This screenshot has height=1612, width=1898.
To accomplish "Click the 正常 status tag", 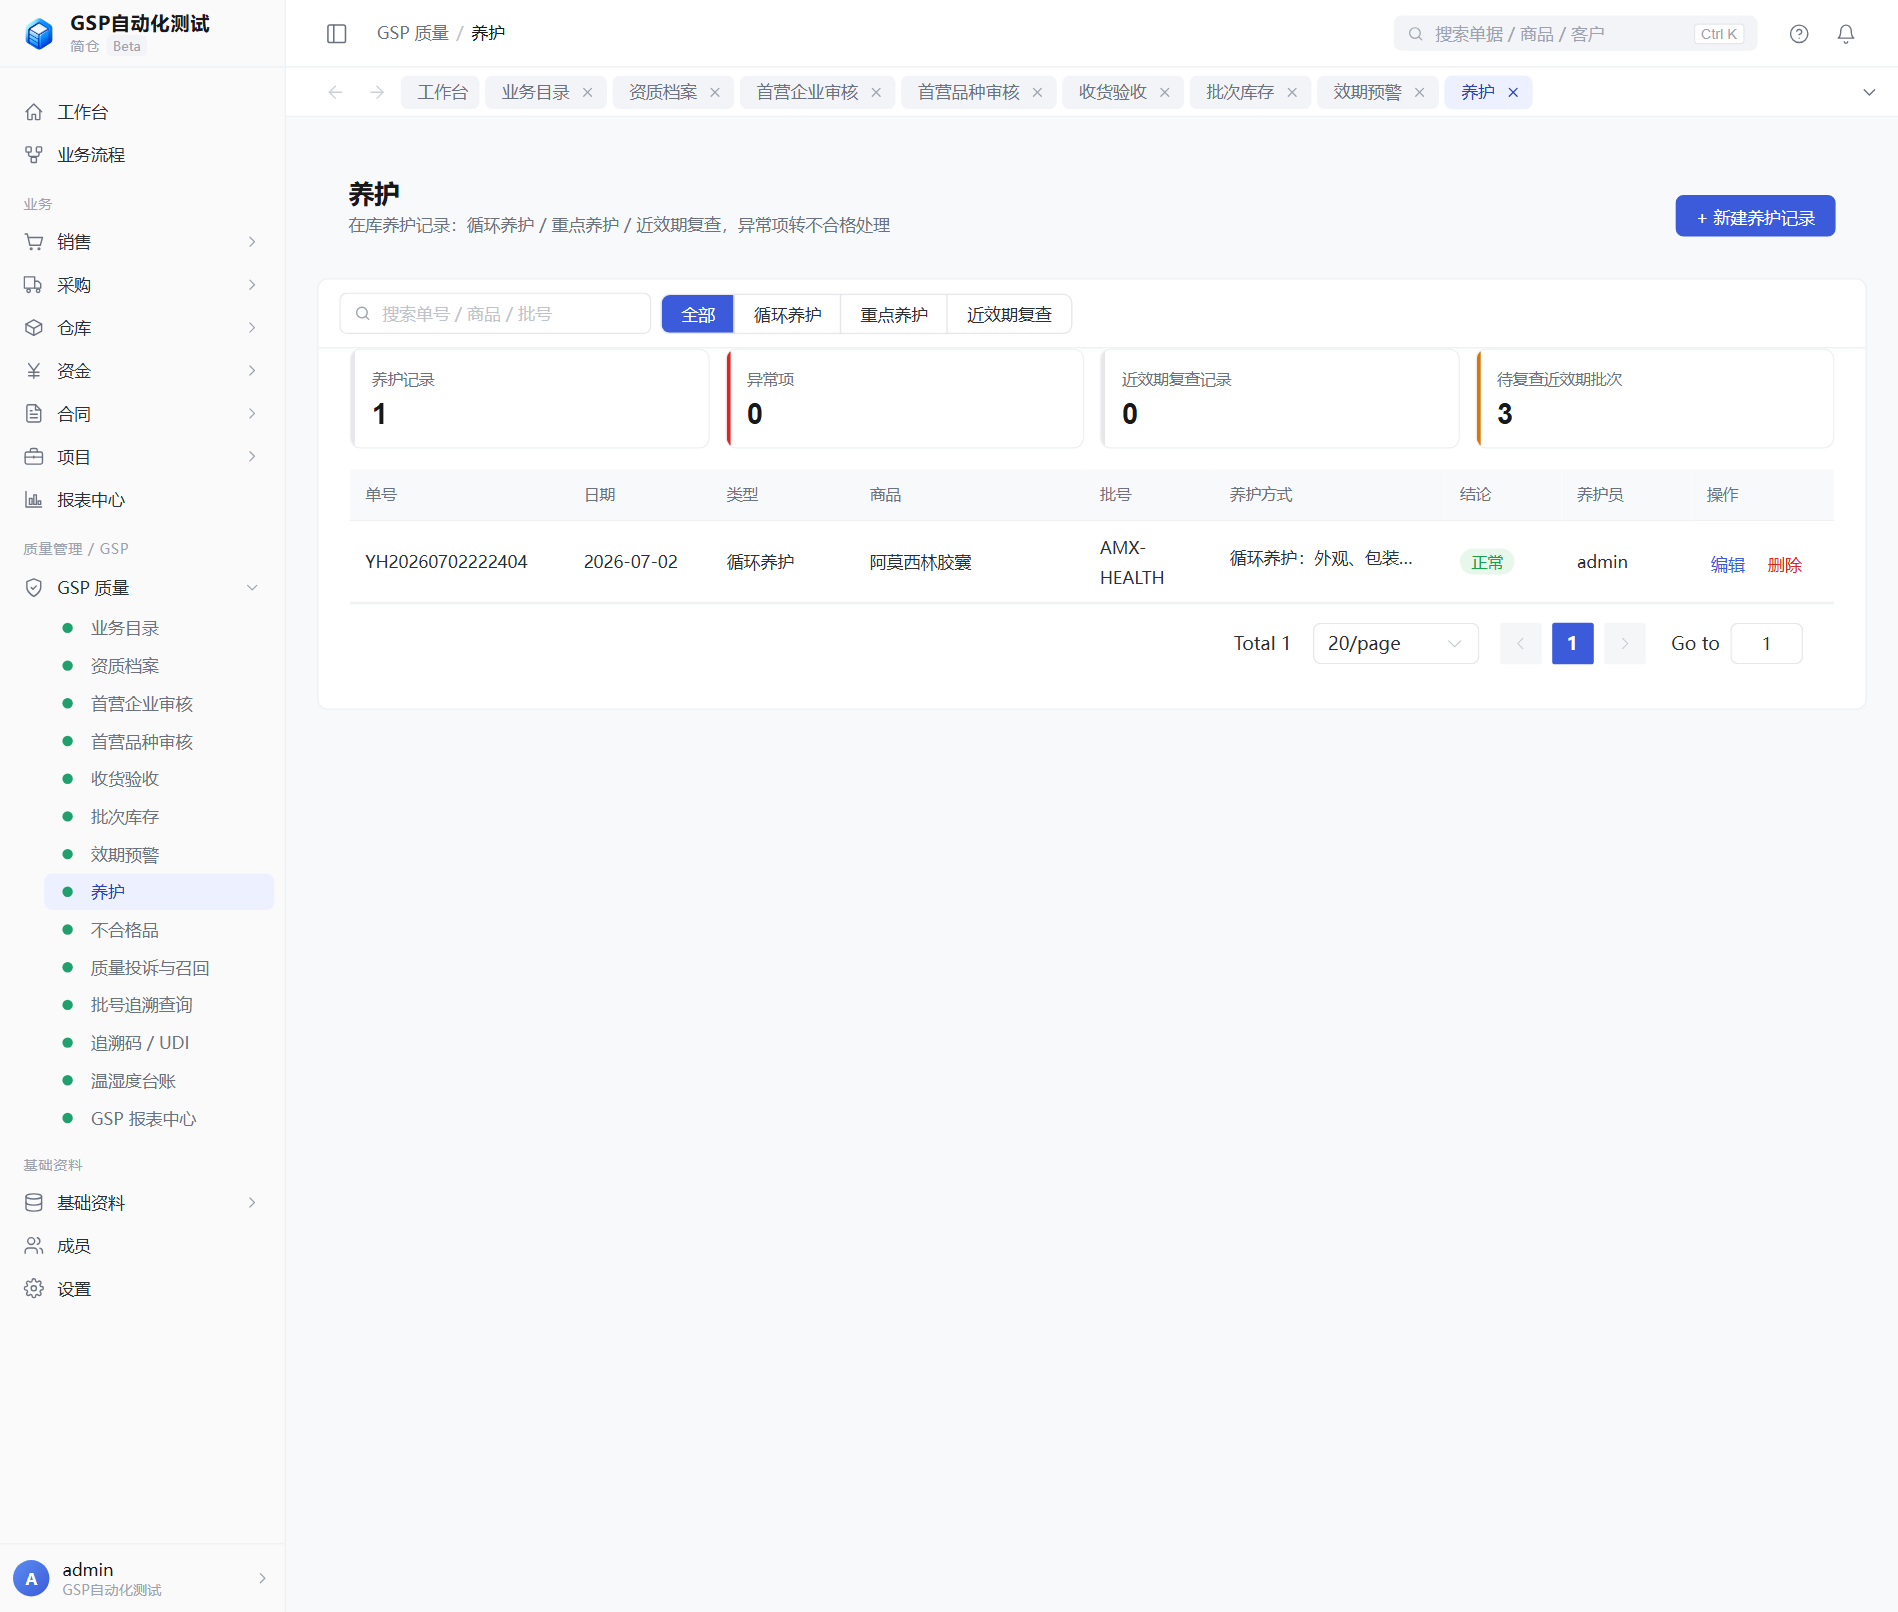I will point(1487,562).
